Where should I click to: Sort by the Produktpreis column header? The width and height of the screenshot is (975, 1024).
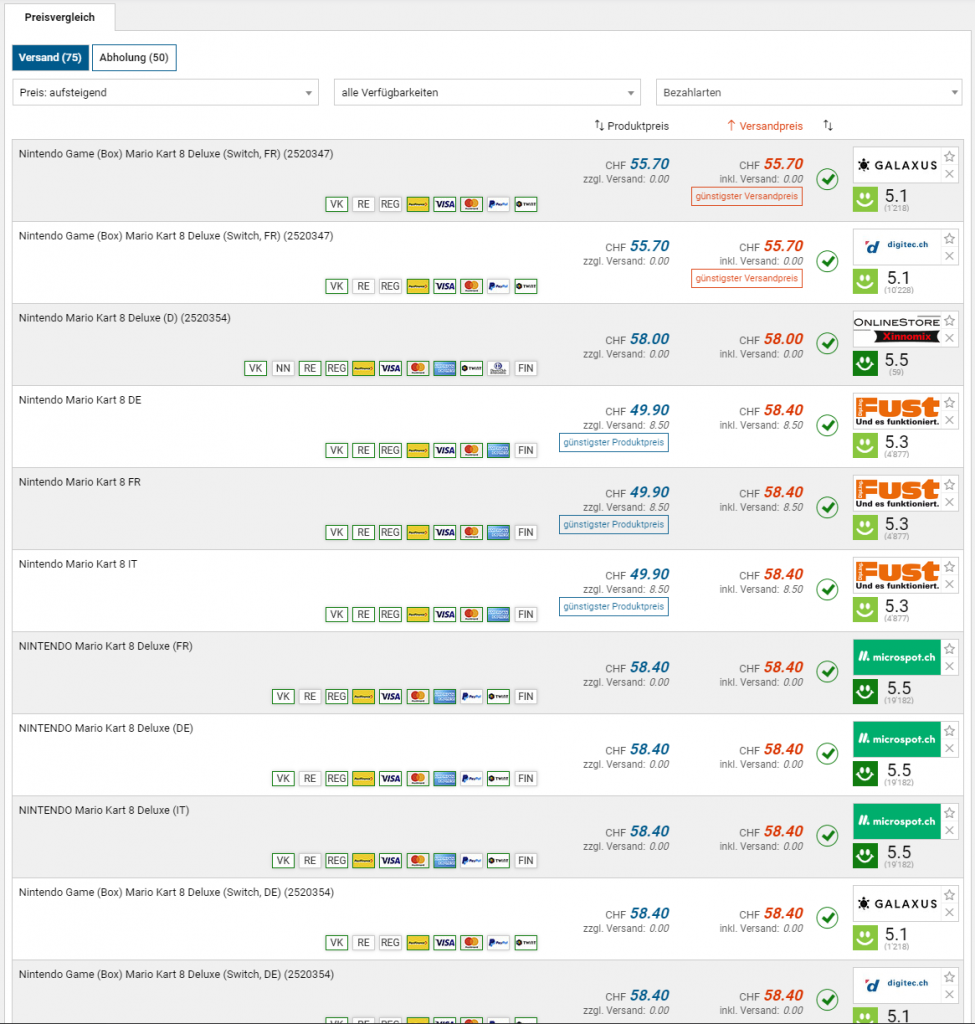[x=632, y=126]
